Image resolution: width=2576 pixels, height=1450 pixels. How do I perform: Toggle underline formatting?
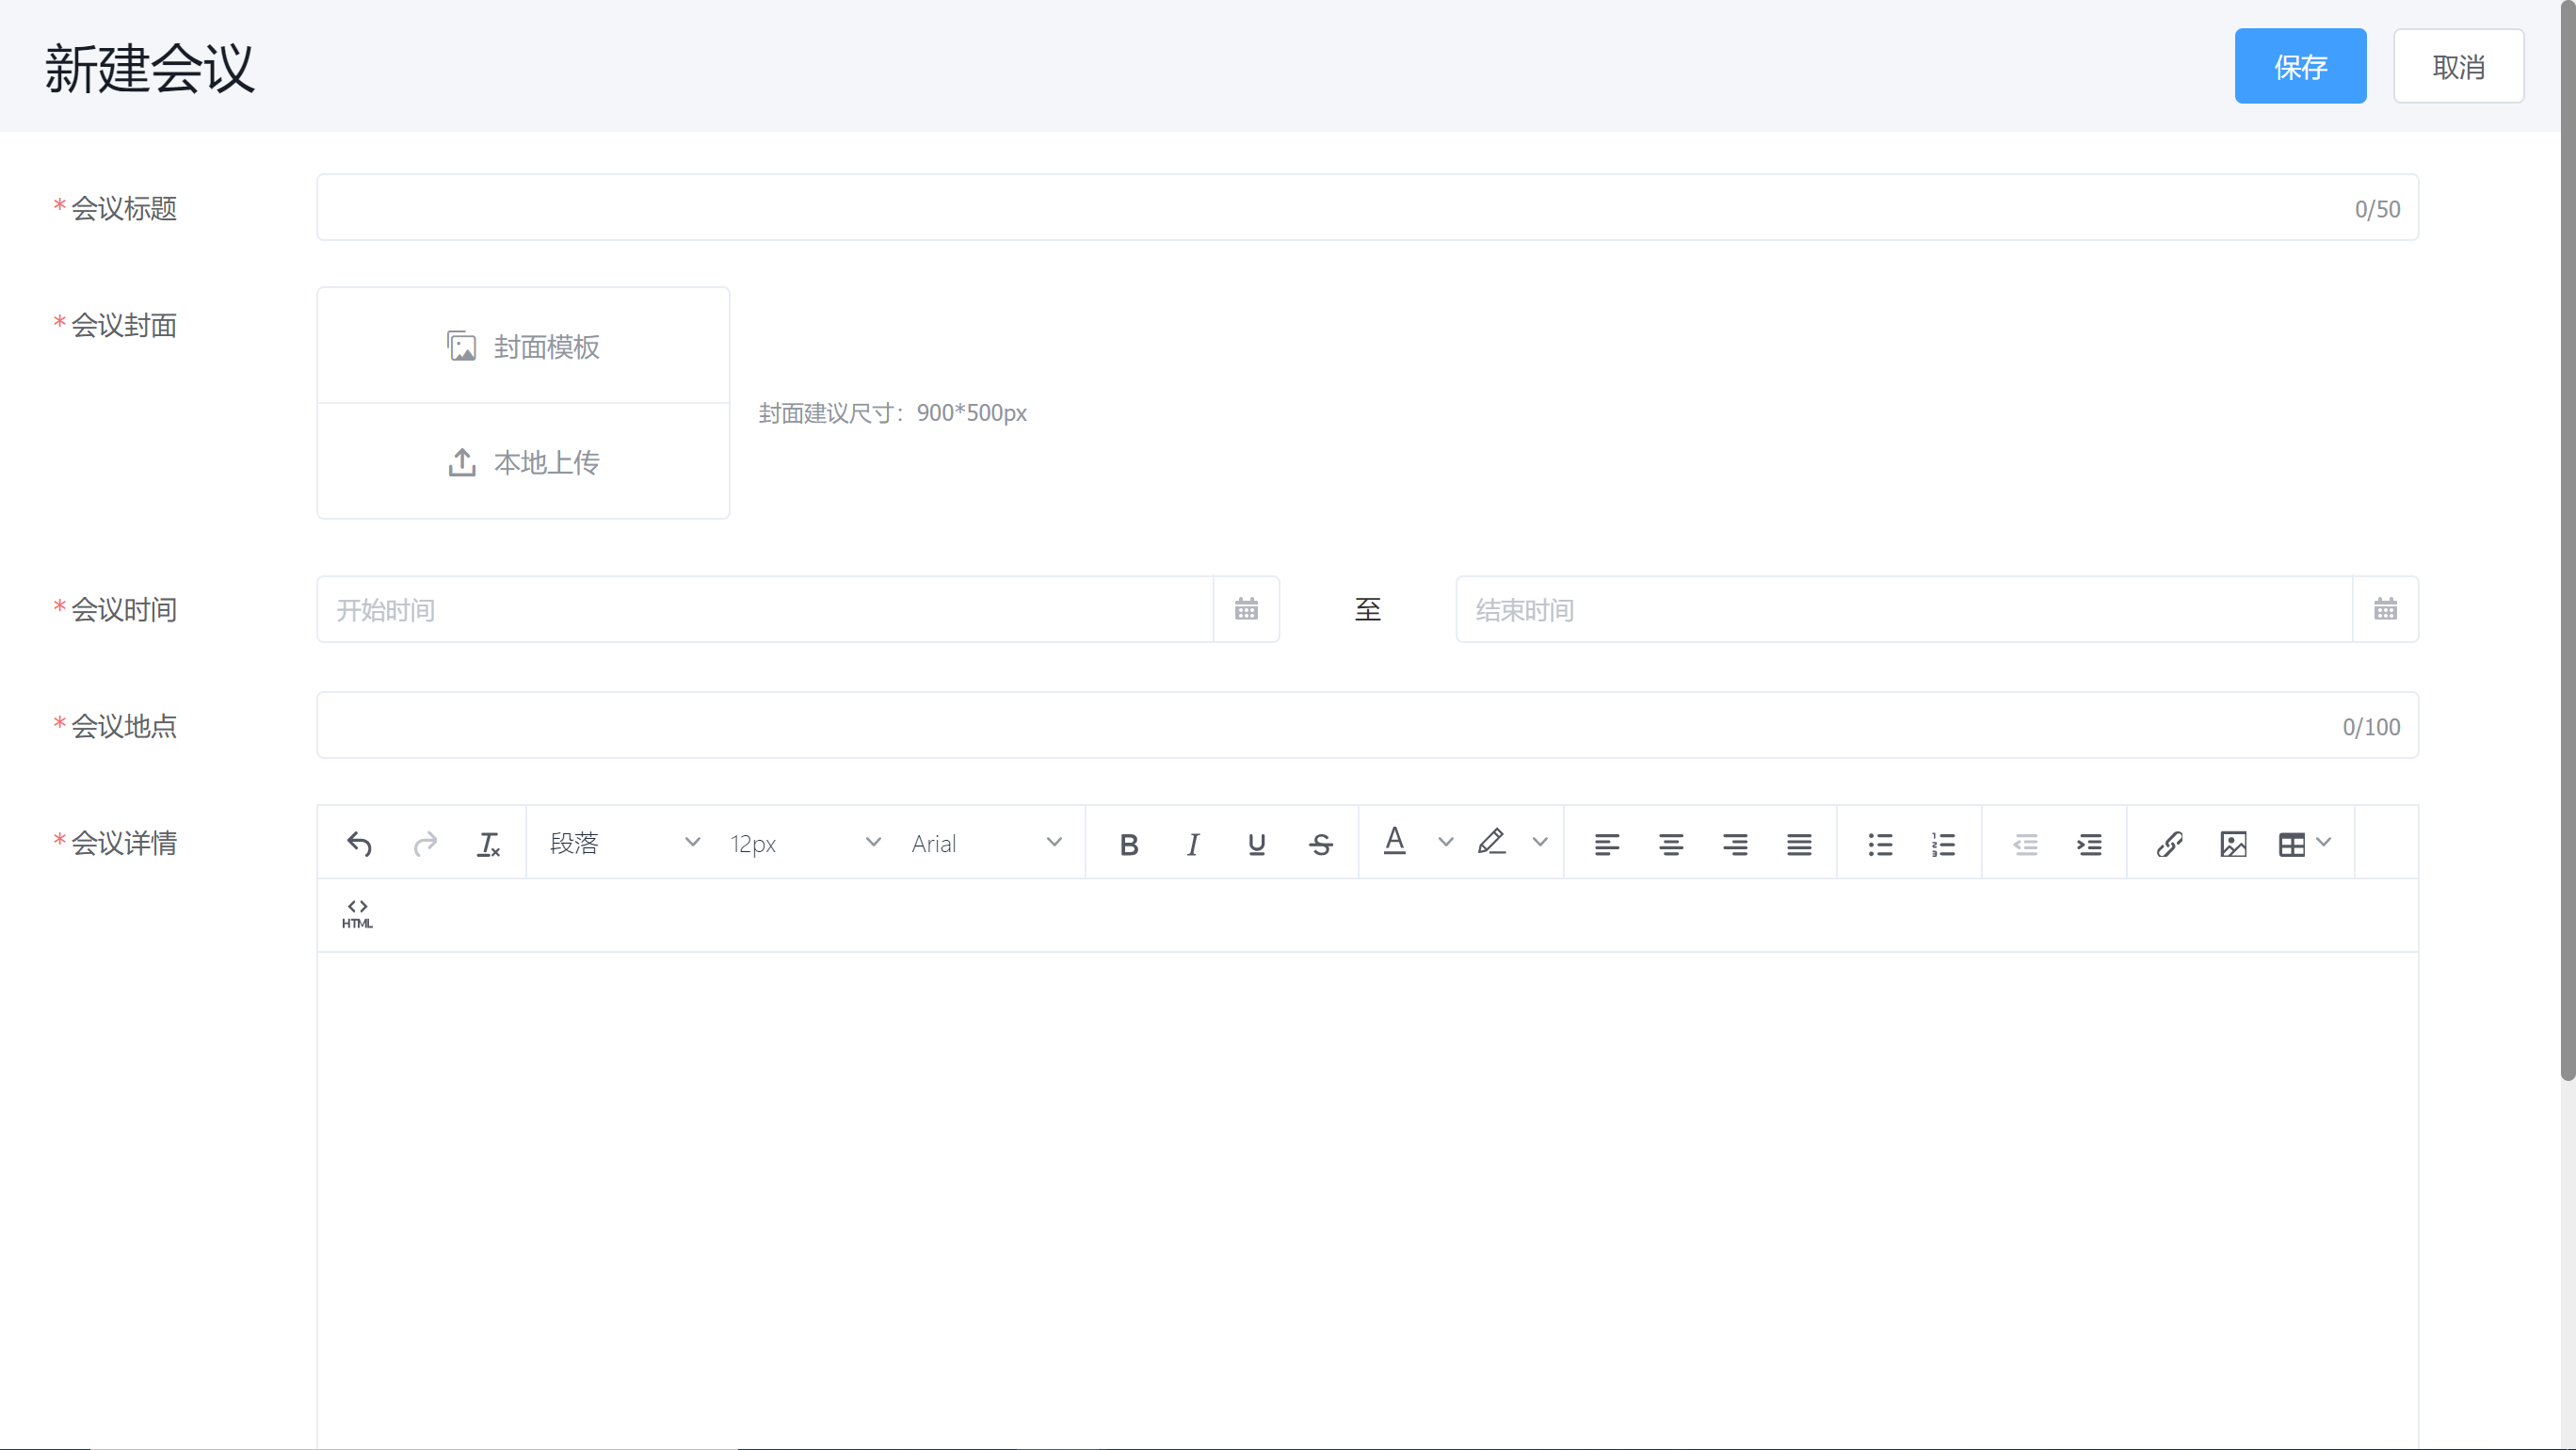[1257, 844]
